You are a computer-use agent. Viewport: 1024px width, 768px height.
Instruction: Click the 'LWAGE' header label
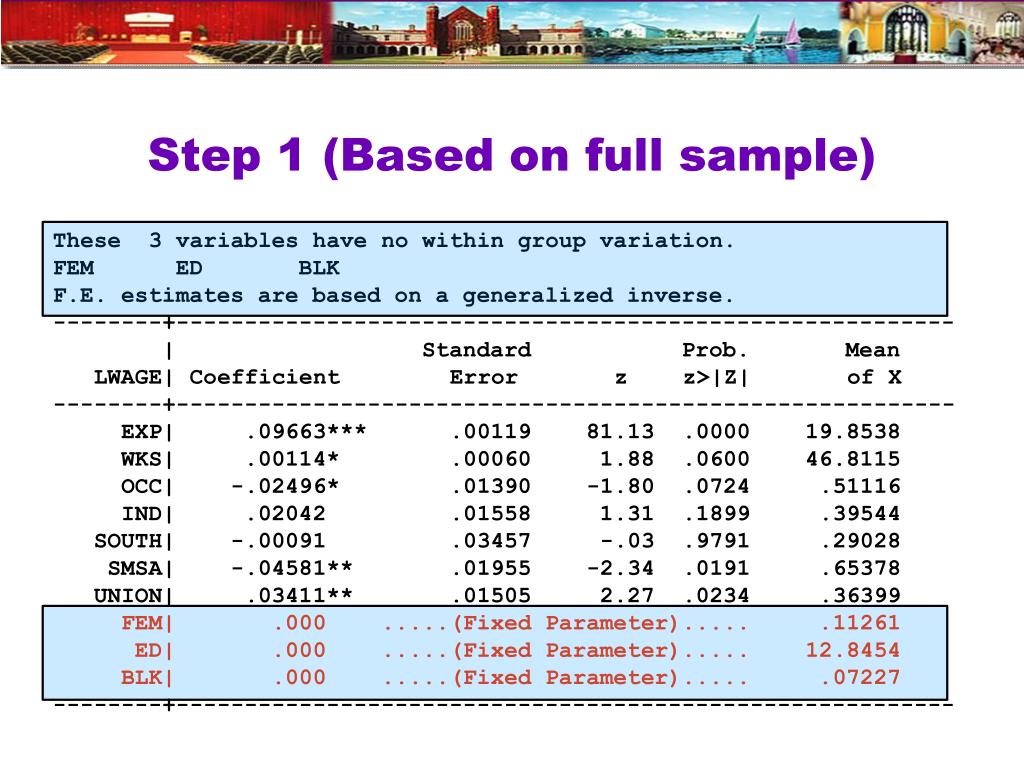(x=127, y=377)
